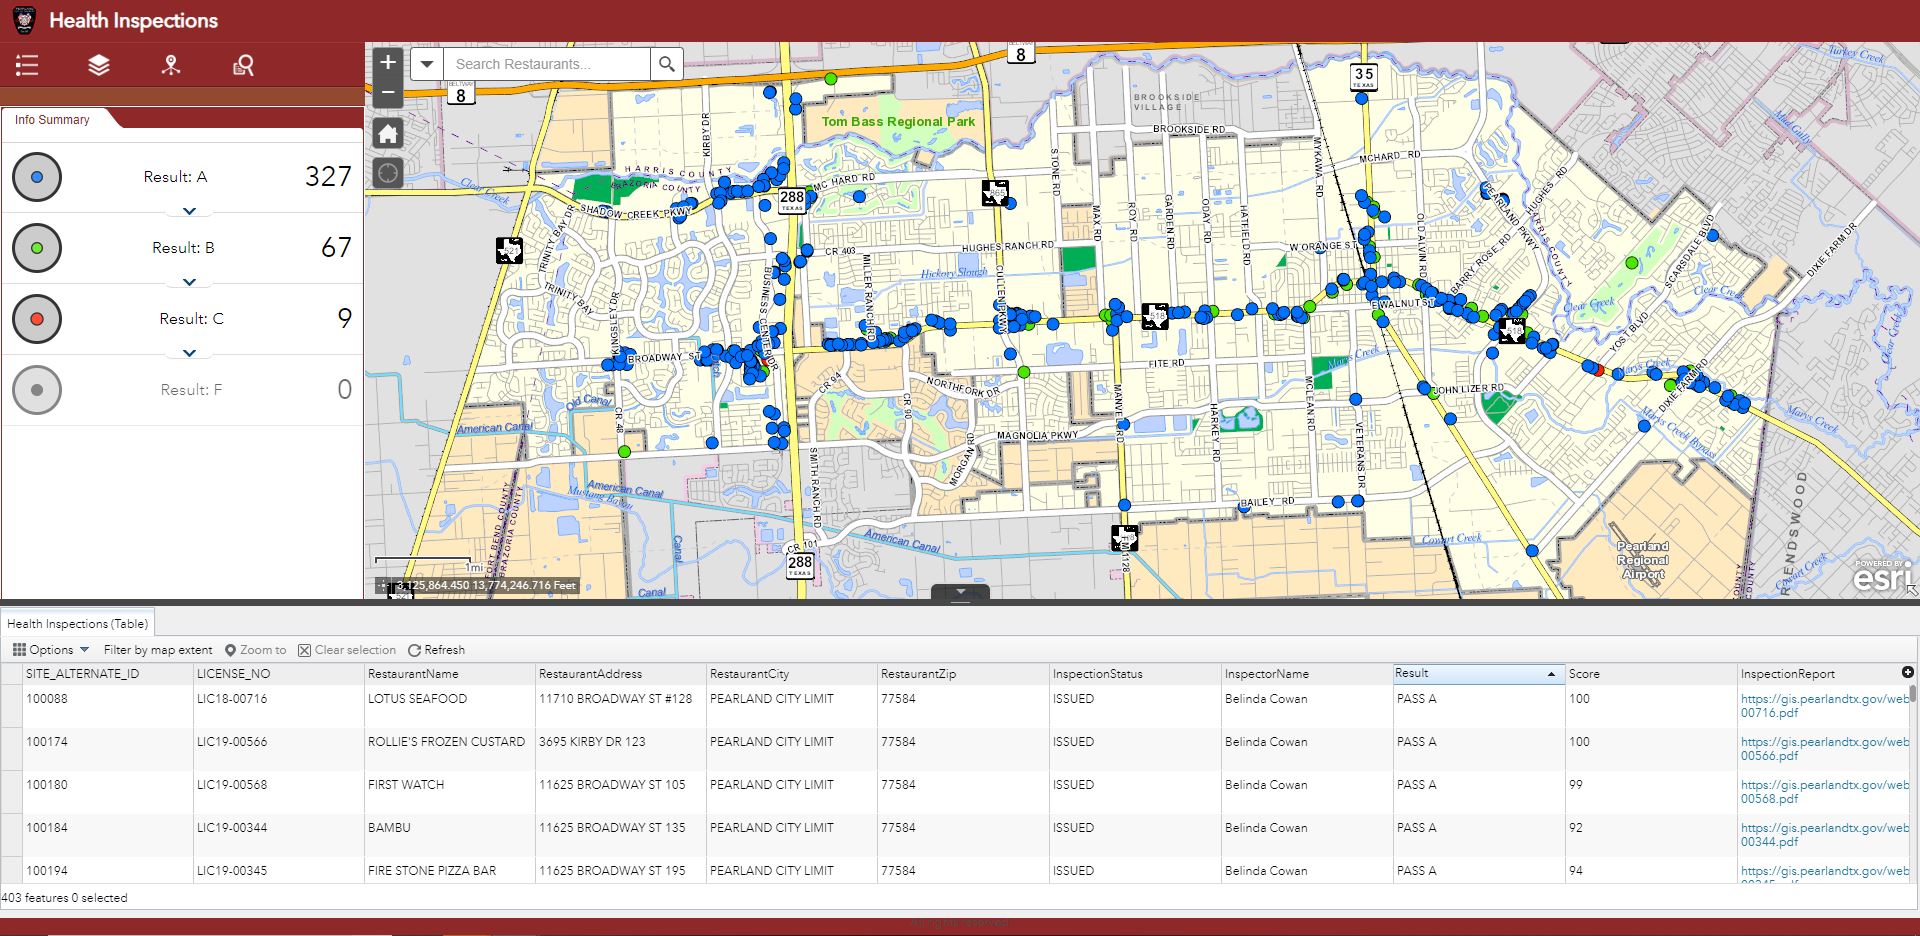
Task: Select the Info Summary tab
Action: click(53, 119)
